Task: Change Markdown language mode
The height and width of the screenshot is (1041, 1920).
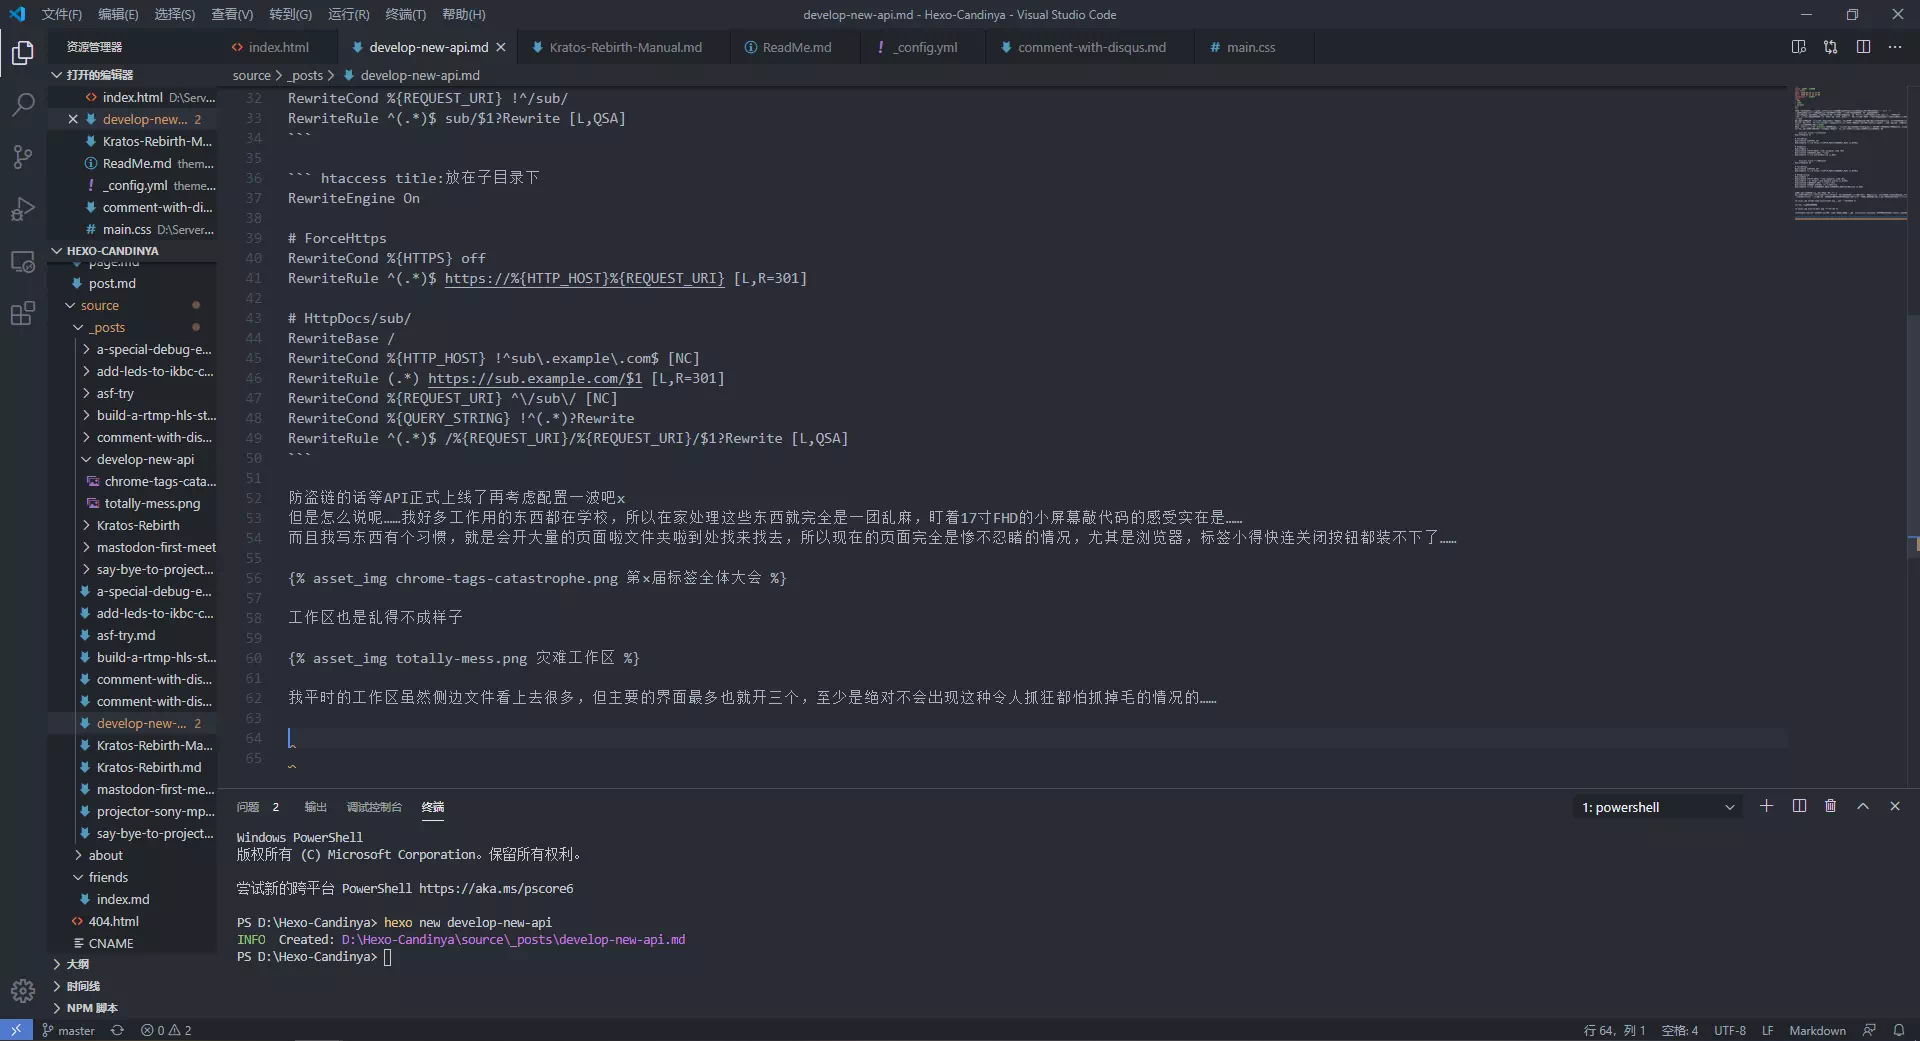Action: (1817, 1030)
